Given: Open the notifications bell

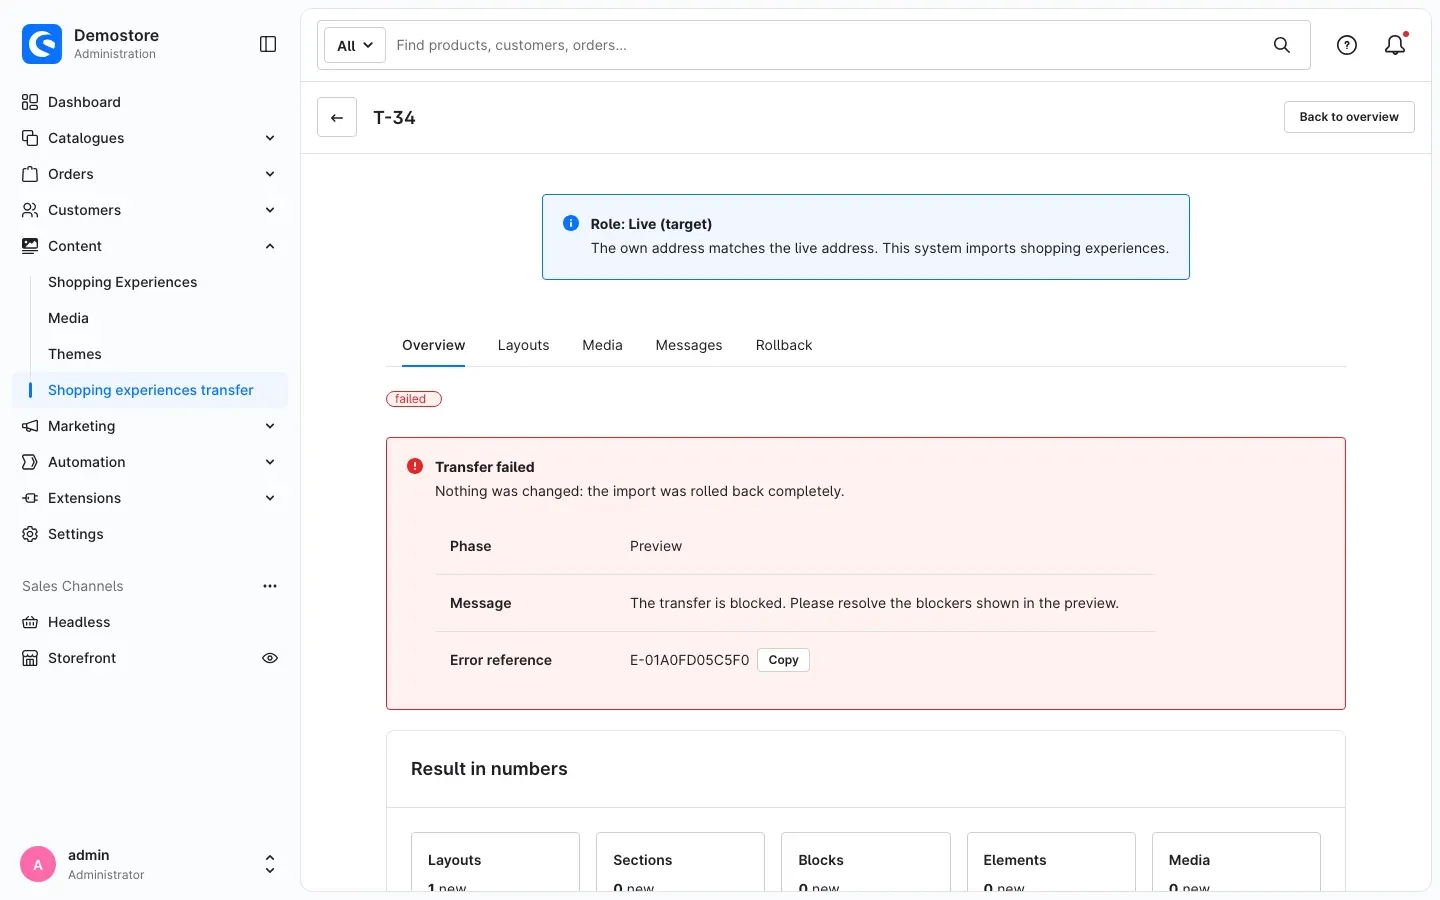Looking at the screenshot, I should click(x=1395, y=45).
